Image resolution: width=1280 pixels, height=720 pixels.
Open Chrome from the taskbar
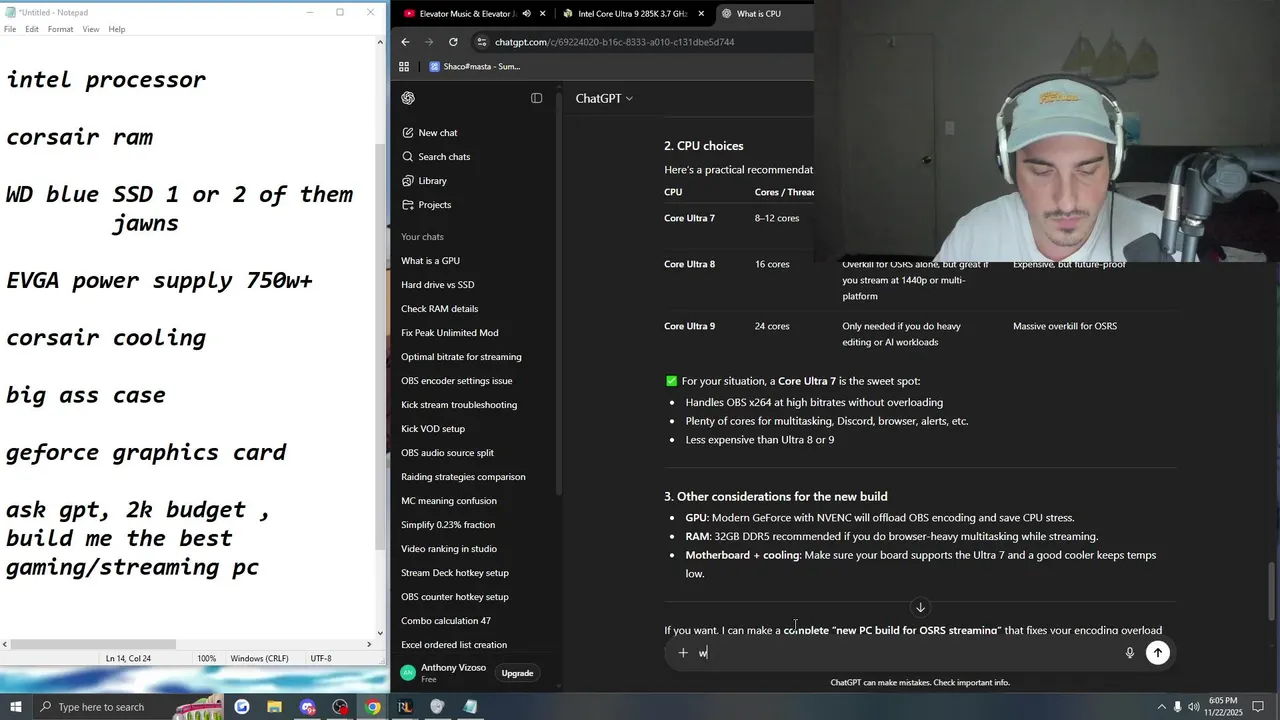[x=373, y=707]
